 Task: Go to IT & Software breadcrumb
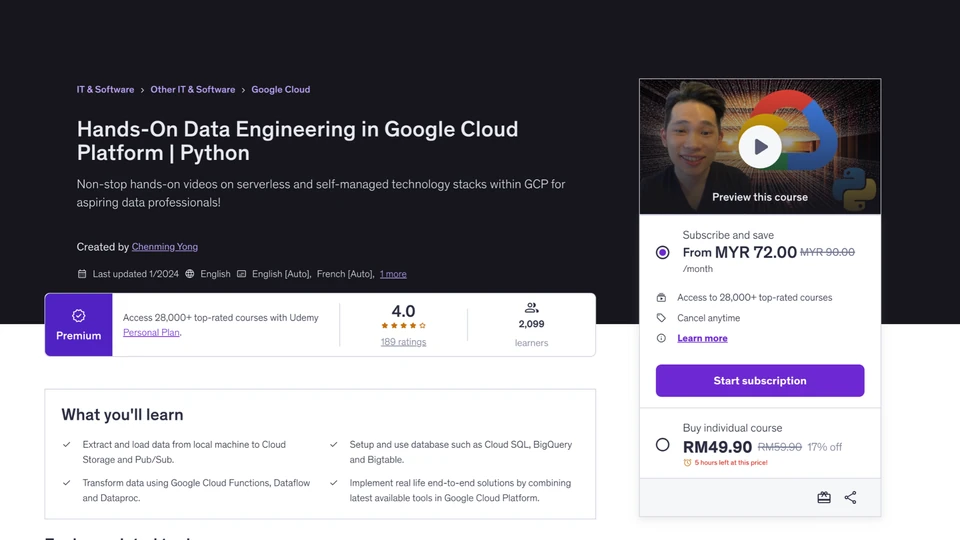click(105, 89)
